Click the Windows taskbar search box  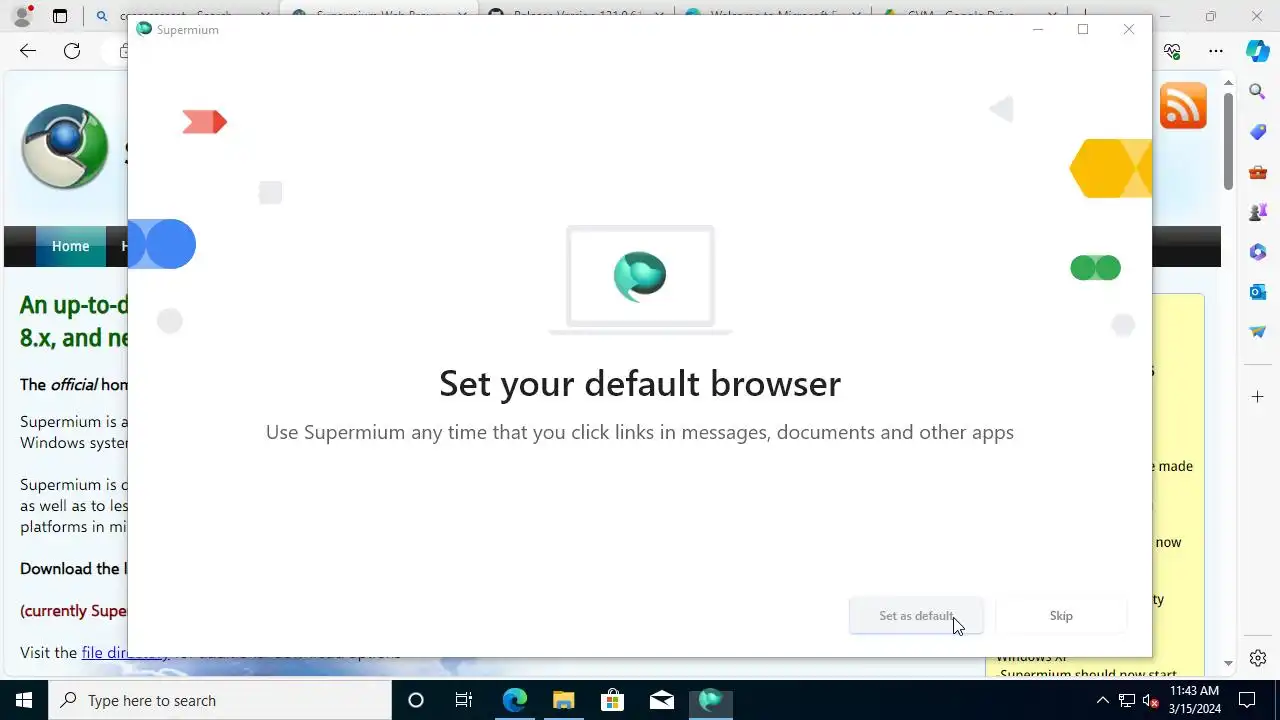pyautogui.click(x=219, y=700)
